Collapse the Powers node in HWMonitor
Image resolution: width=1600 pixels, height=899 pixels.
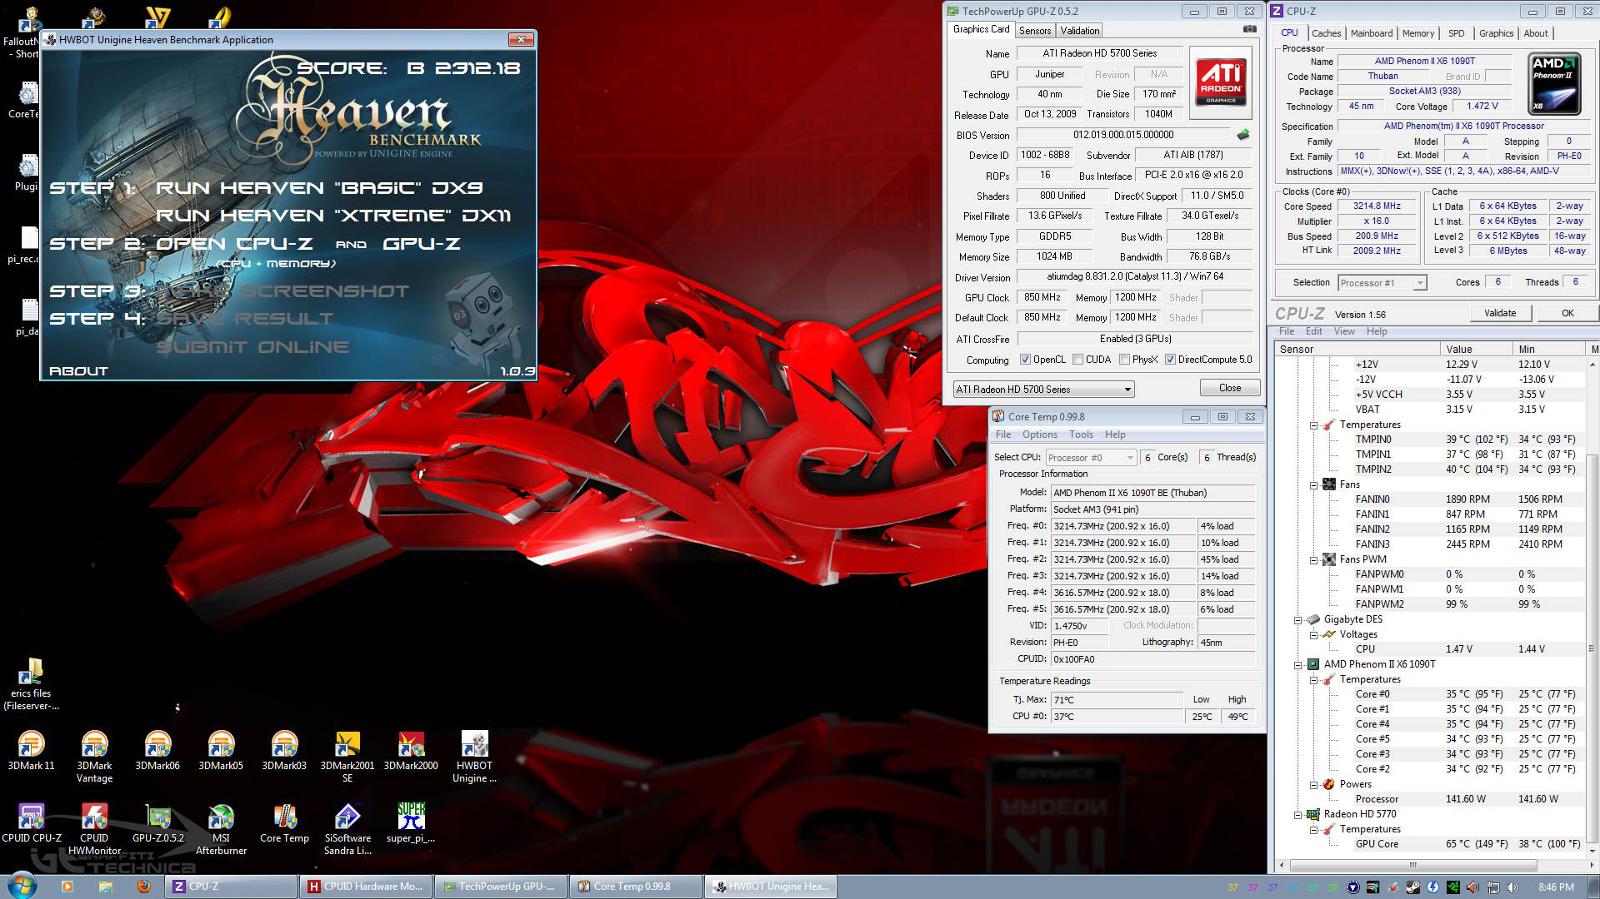click(x=1314, y=785)
